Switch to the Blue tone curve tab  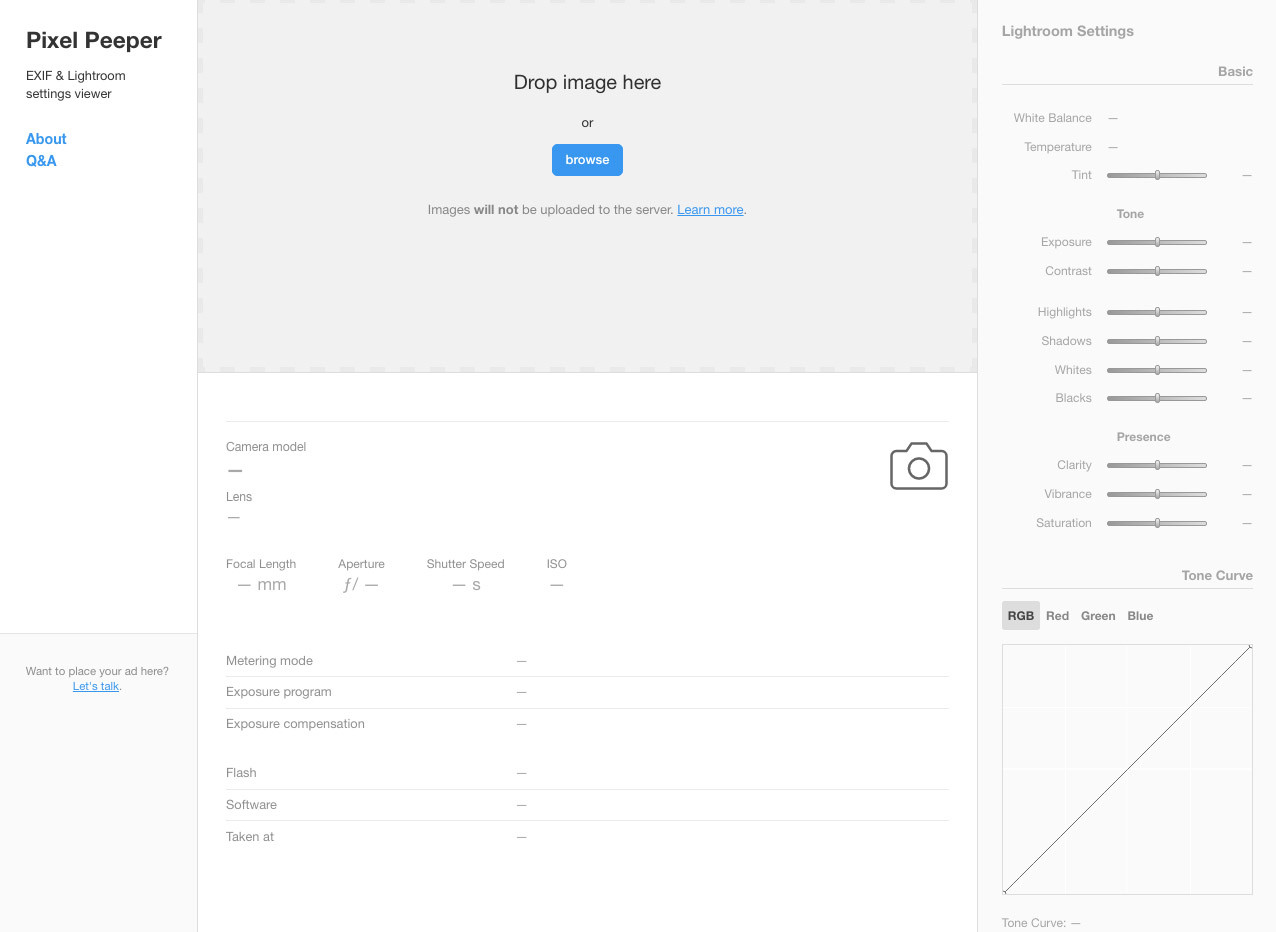pyautogui.click(x=1140, y=616)
